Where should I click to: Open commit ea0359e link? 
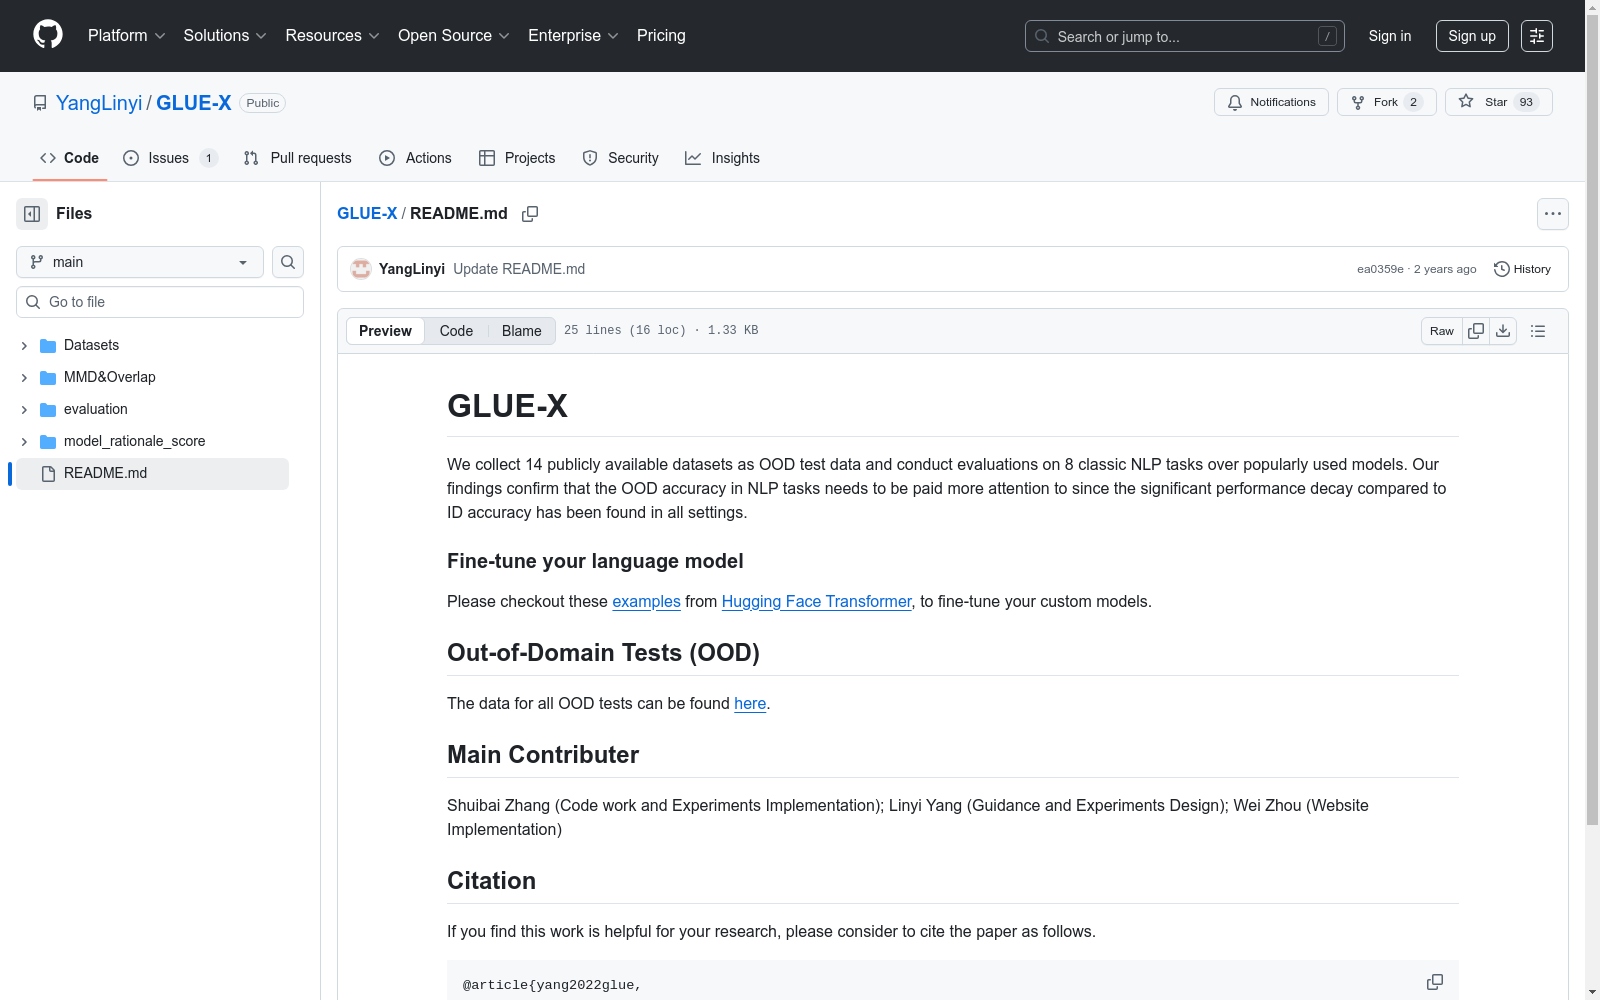pyautogui.click(x=1380, y=269)
